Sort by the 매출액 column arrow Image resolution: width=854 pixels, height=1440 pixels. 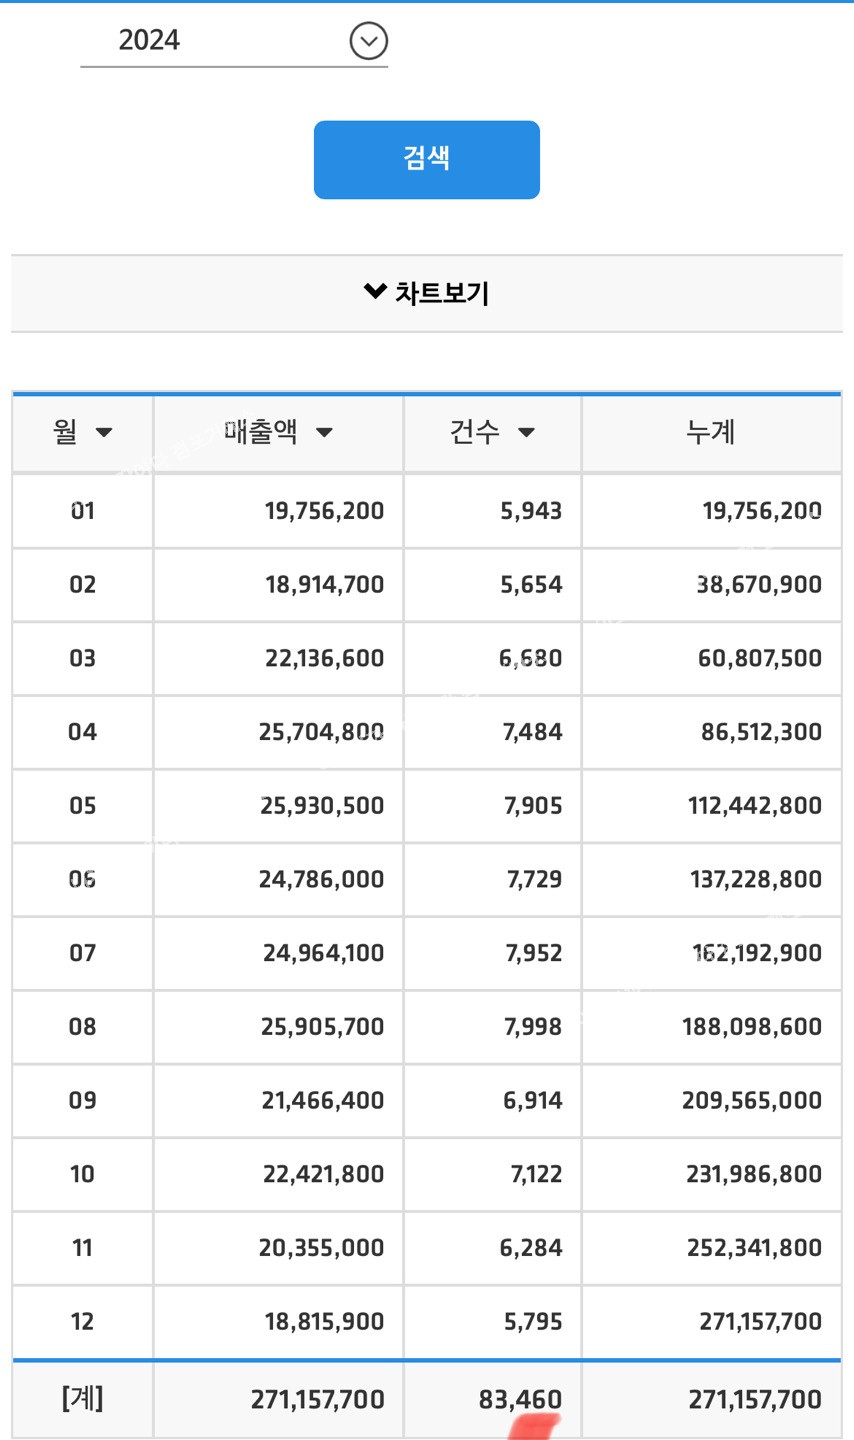pos(324,433)
